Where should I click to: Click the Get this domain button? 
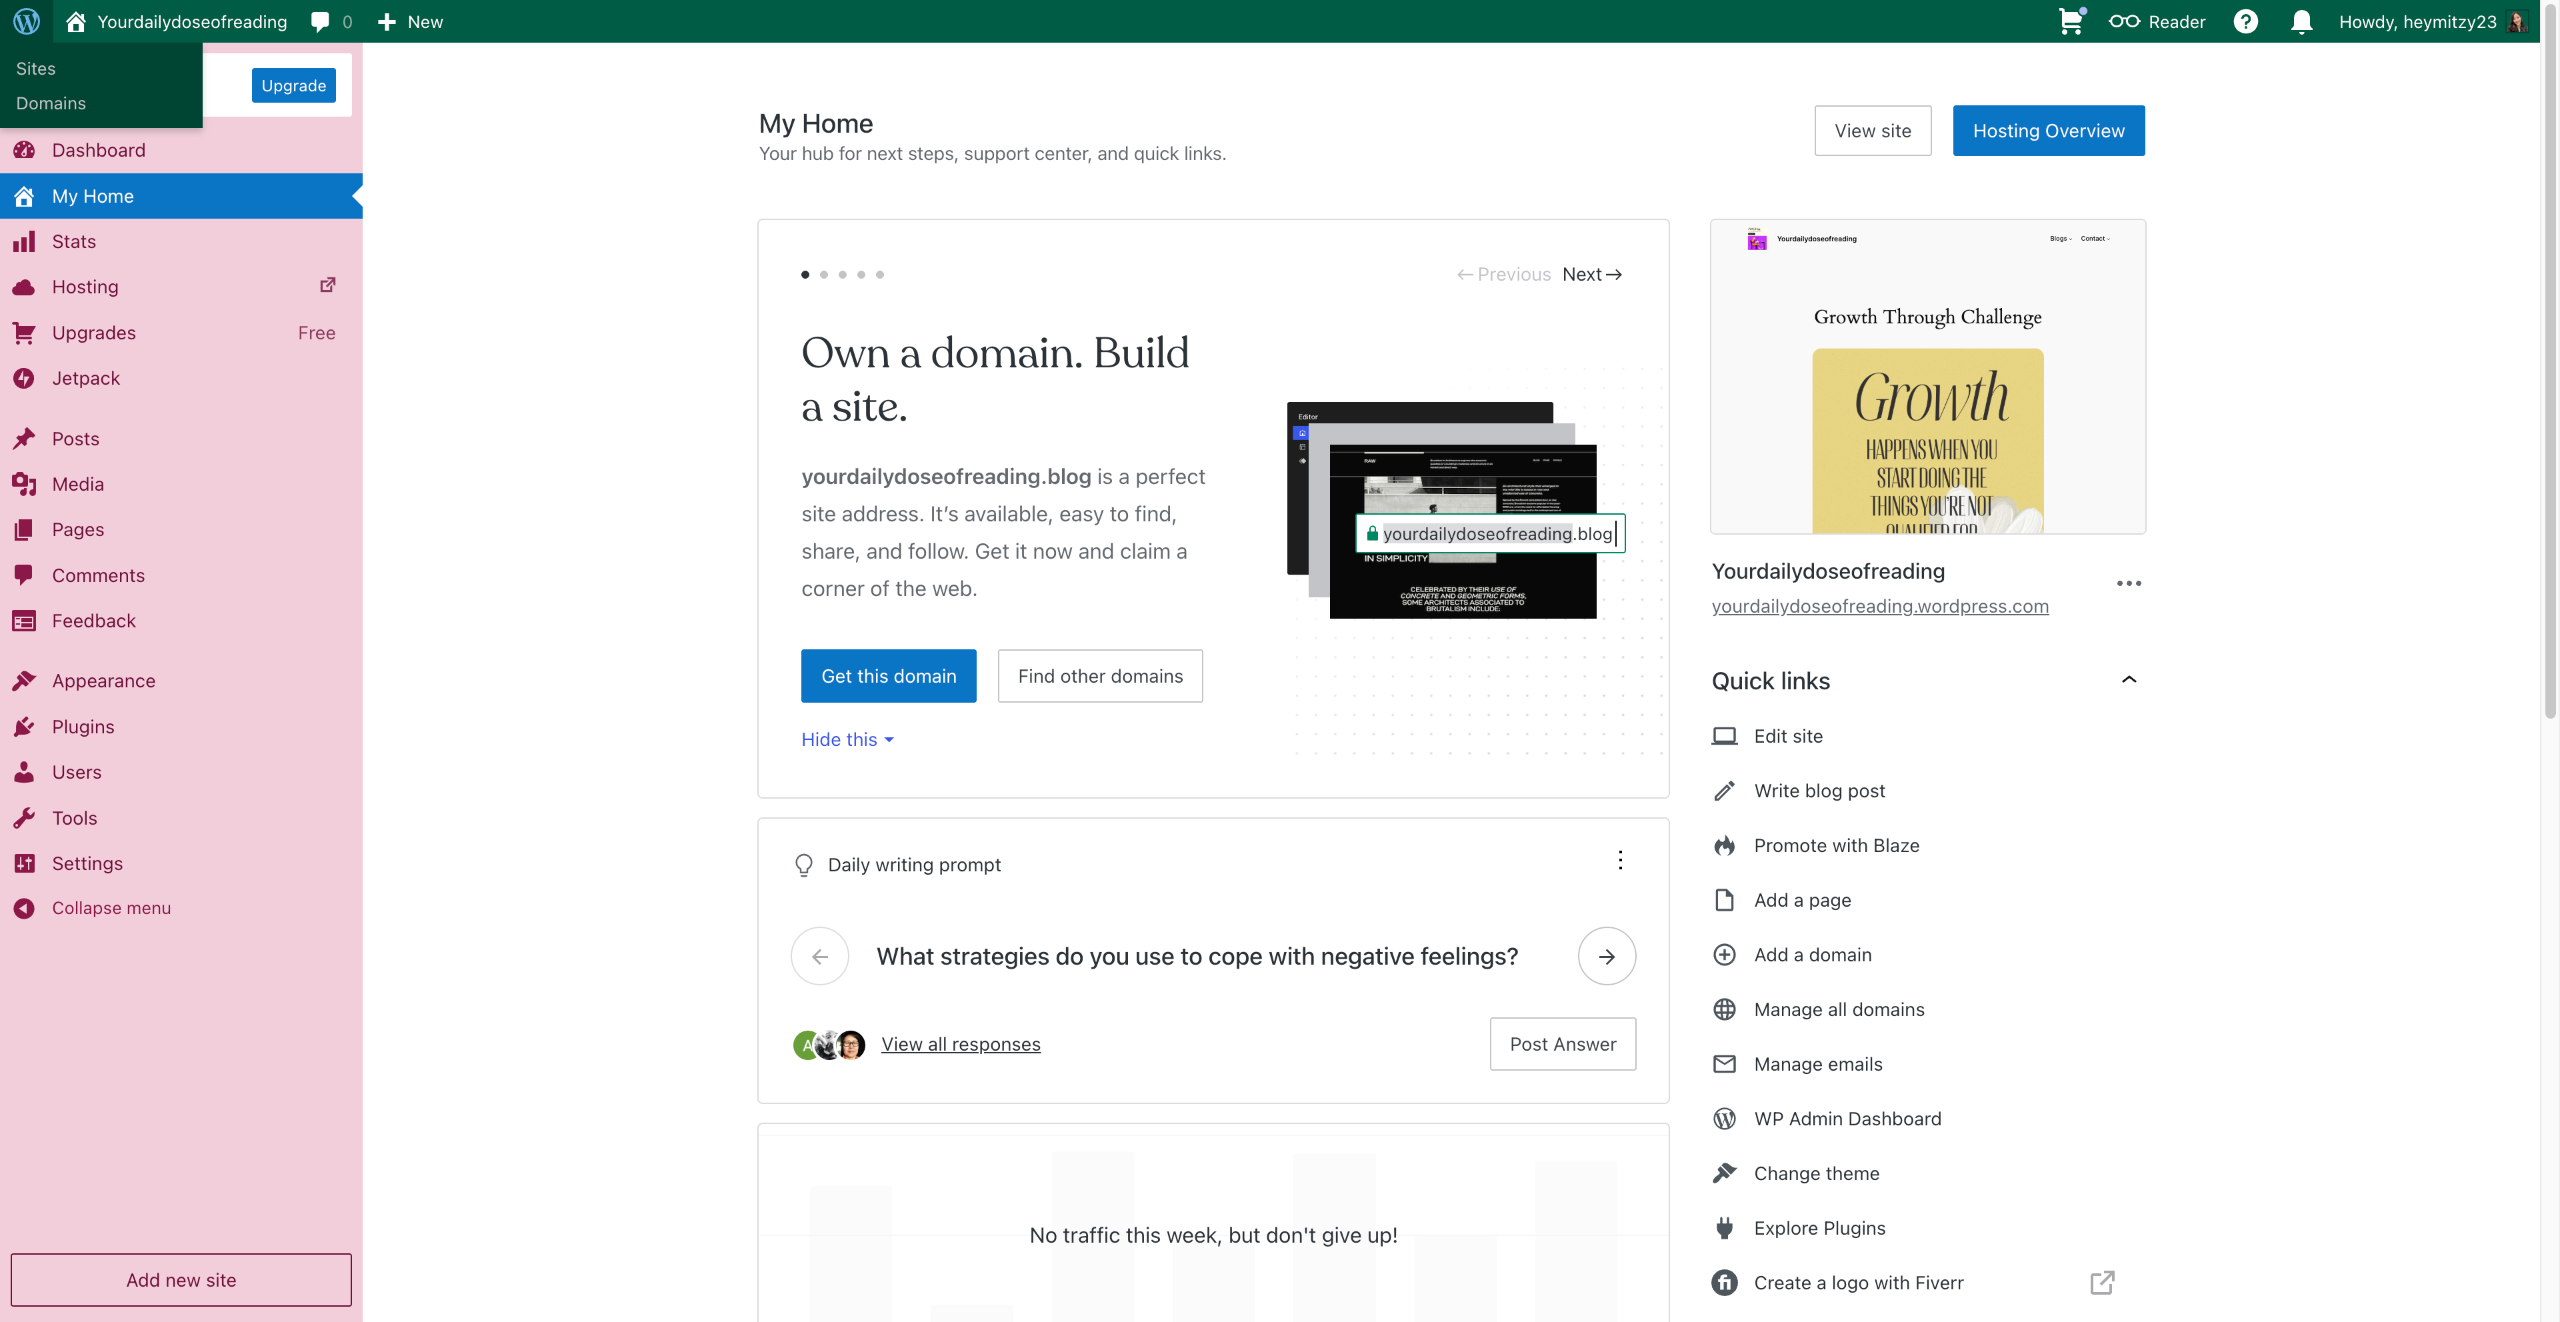pyautogui.click(x=888, y=676)
